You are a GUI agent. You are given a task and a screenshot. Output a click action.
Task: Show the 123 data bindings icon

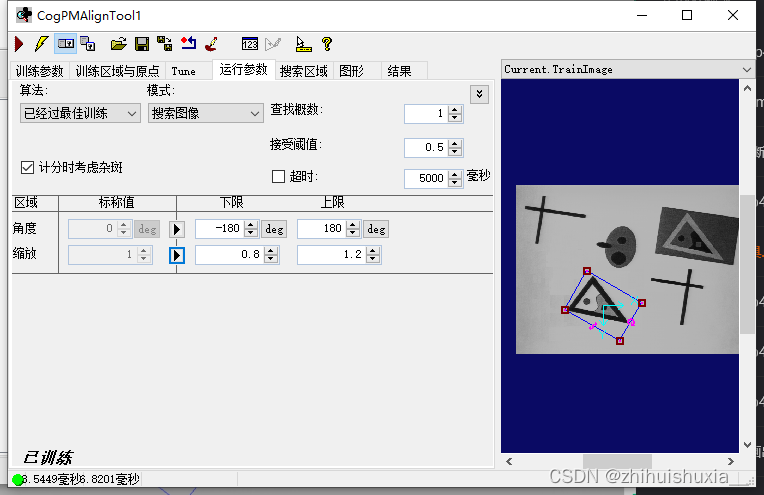click(x=249, y=44)
